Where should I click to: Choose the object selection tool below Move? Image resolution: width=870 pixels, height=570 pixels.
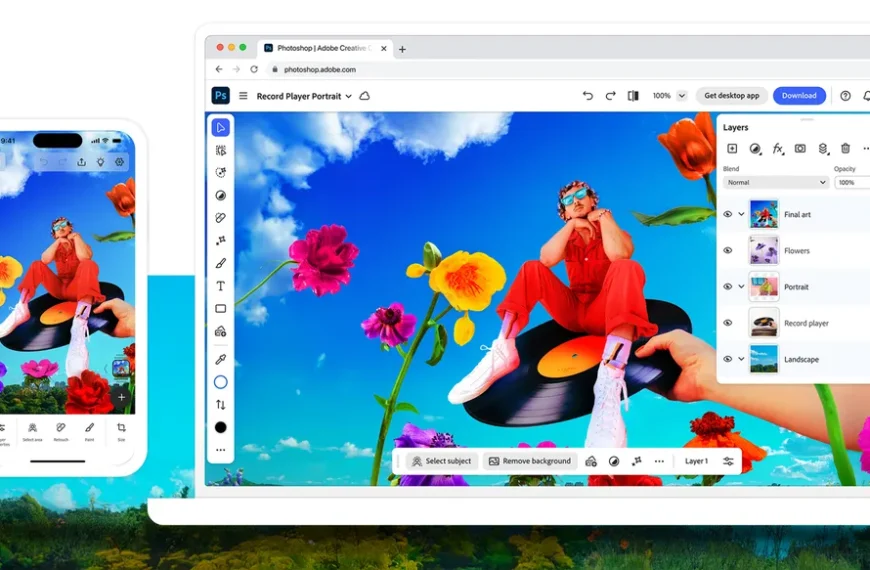click(220, 150)
